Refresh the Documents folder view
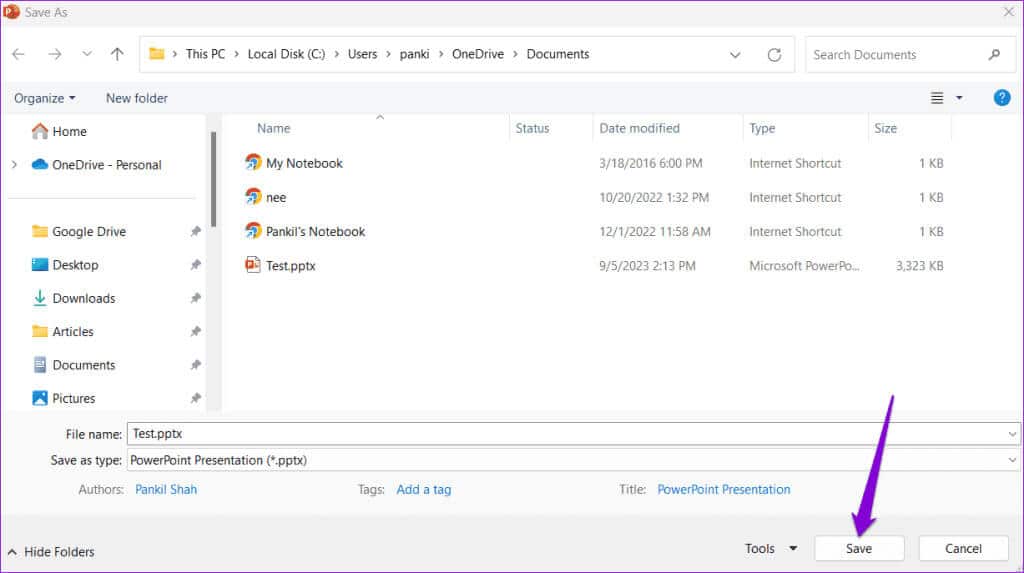 (774, 55)
